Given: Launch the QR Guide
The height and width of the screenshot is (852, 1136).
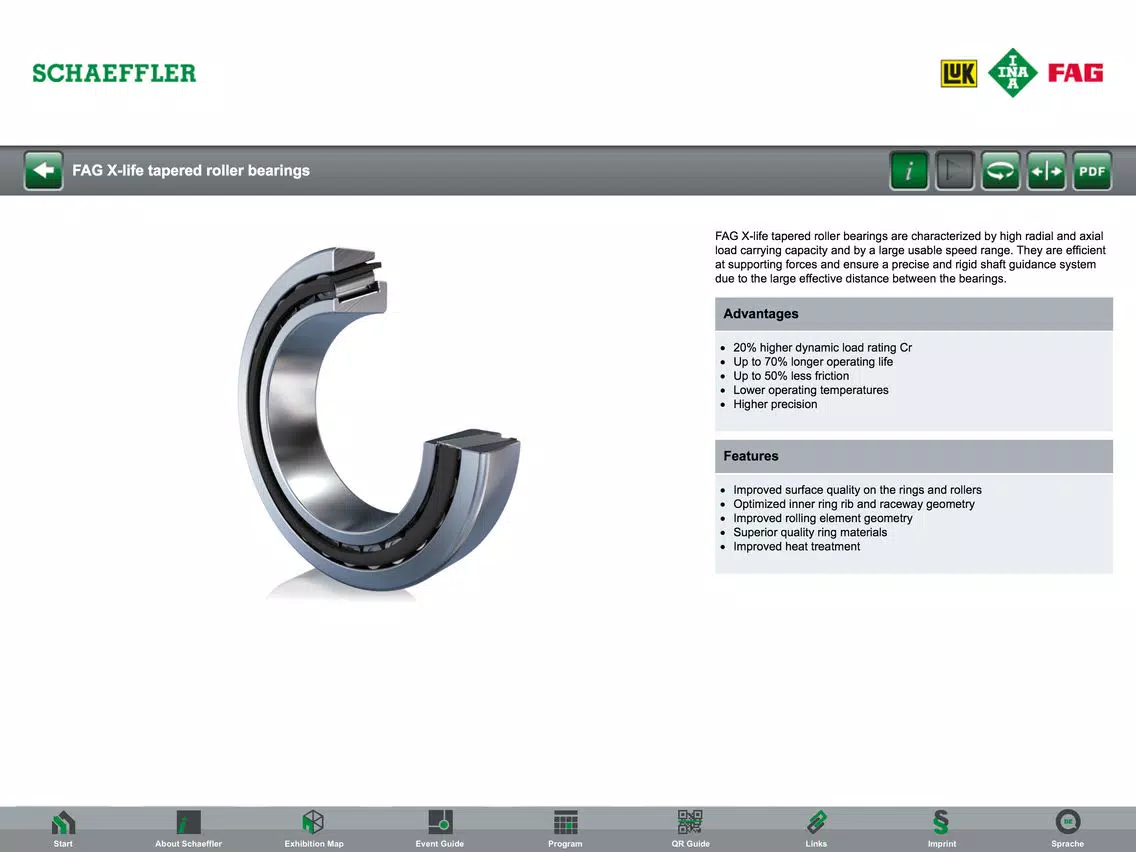Looking at the screenshot, I should point(690,829).
